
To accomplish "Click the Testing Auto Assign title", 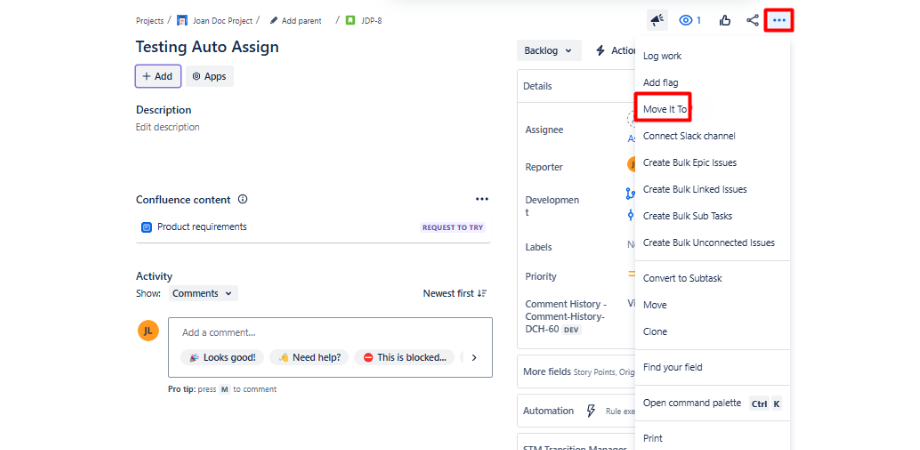I will click(x=207, y=47).
